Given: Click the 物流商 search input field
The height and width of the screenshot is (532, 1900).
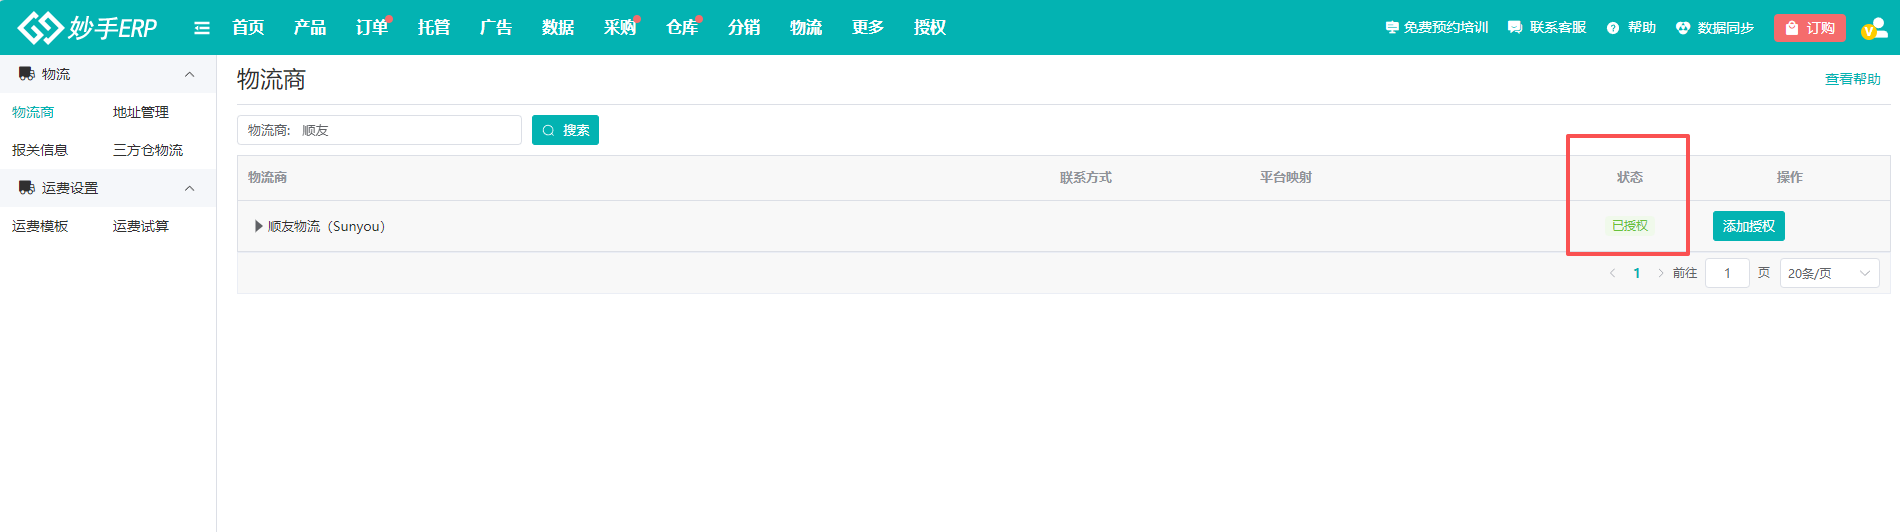Looking at the screenshot, I should (x=379, y=130).
